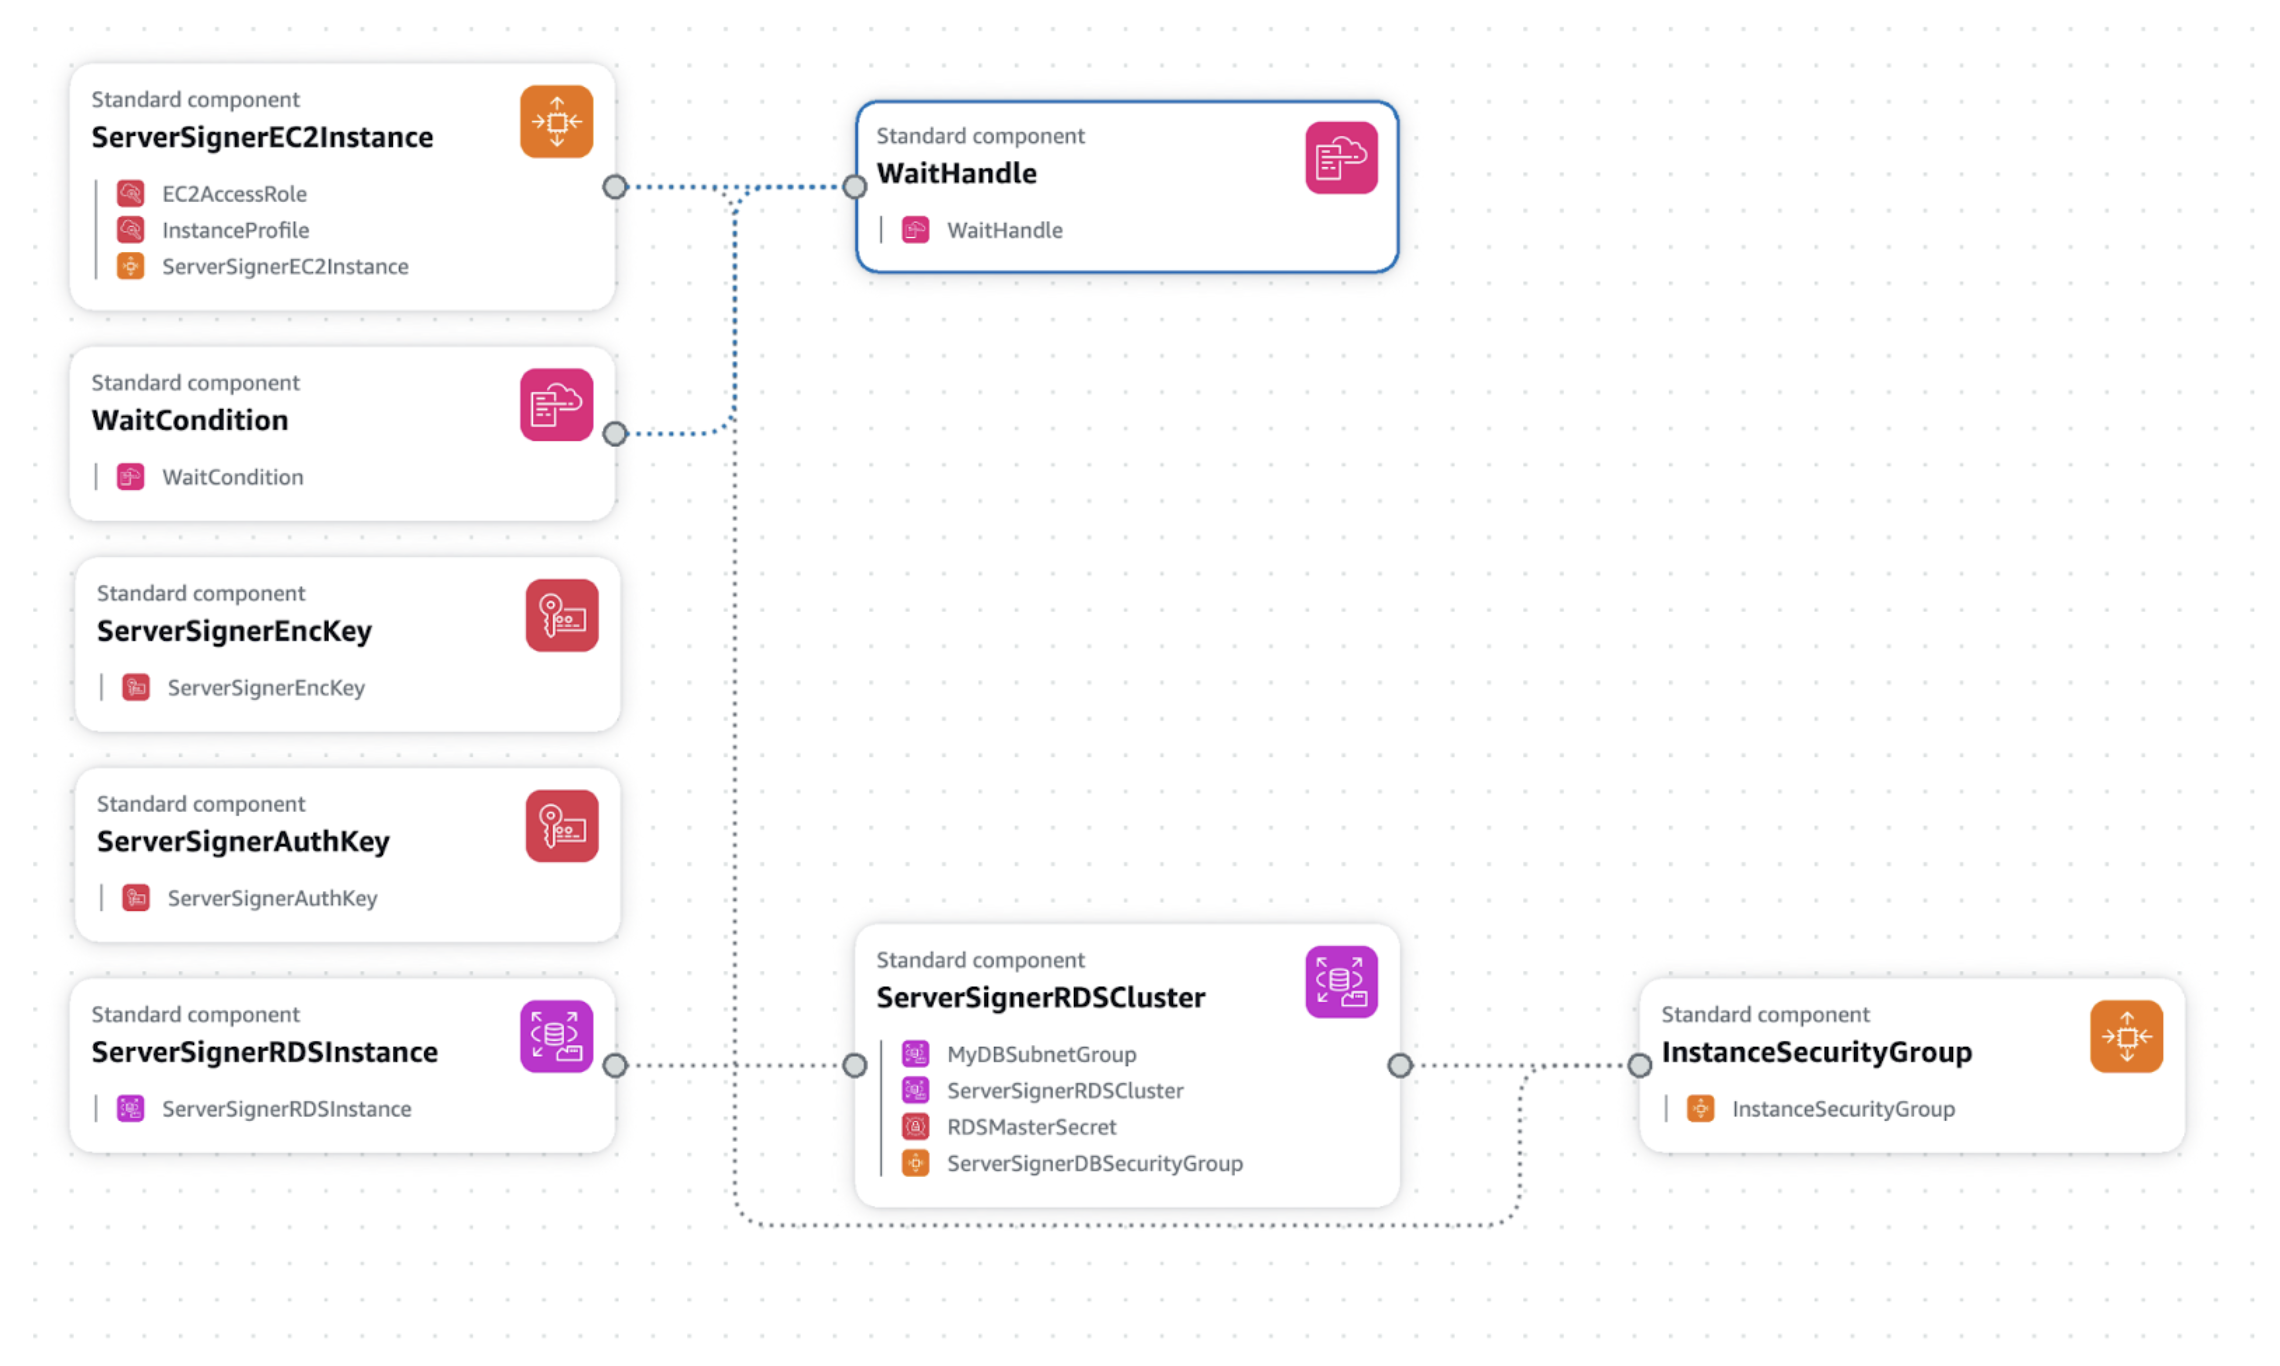The image size is (2280, 1366).
Task: Click the purple RDS icon on ServerSignerRDSCluster card
Action: [1340, 982]
